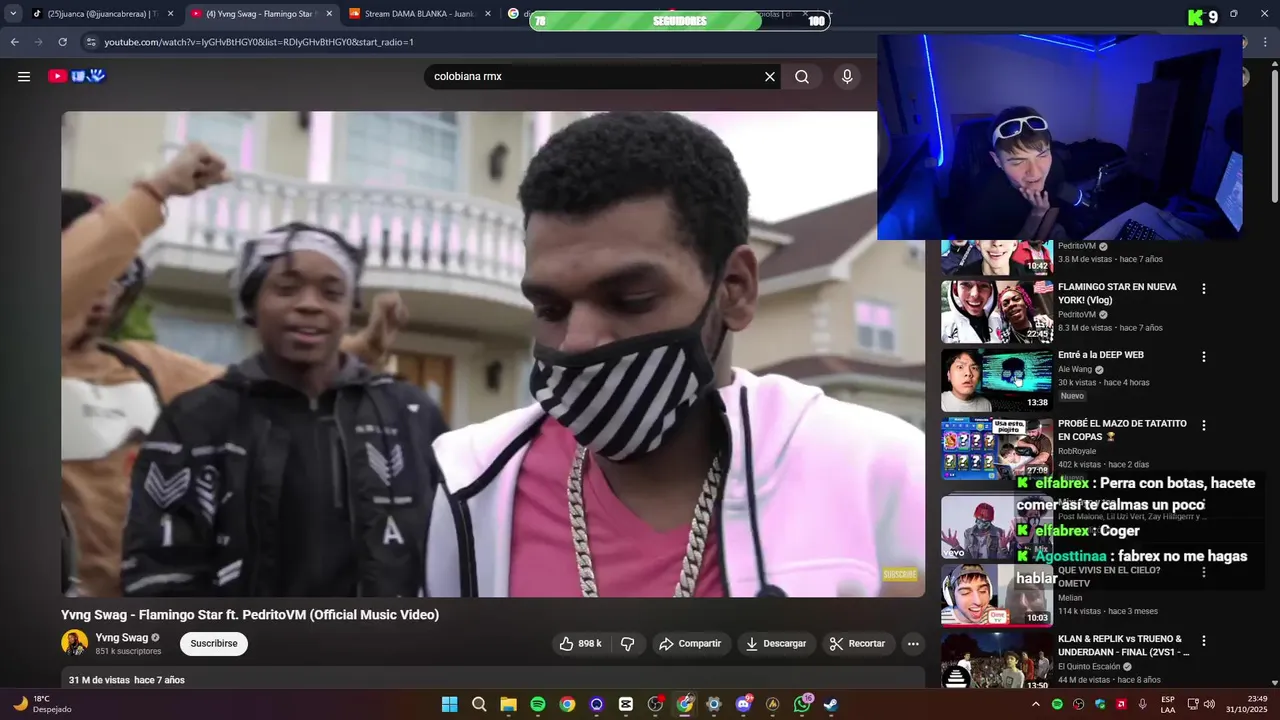Screen dimensions: 1280x720
Task: Open the tab search dropdown arrow
Action: pos(13,14)
